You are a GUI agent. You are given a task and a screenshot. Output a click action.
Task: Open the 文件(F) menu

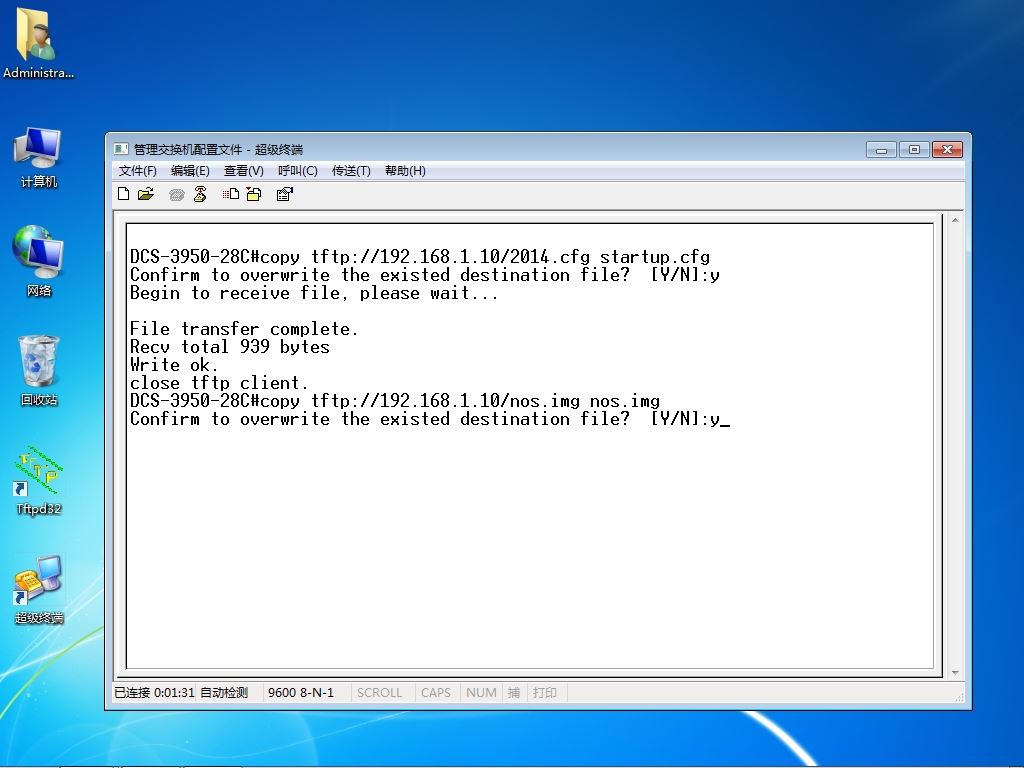click(x=138, y=171)
